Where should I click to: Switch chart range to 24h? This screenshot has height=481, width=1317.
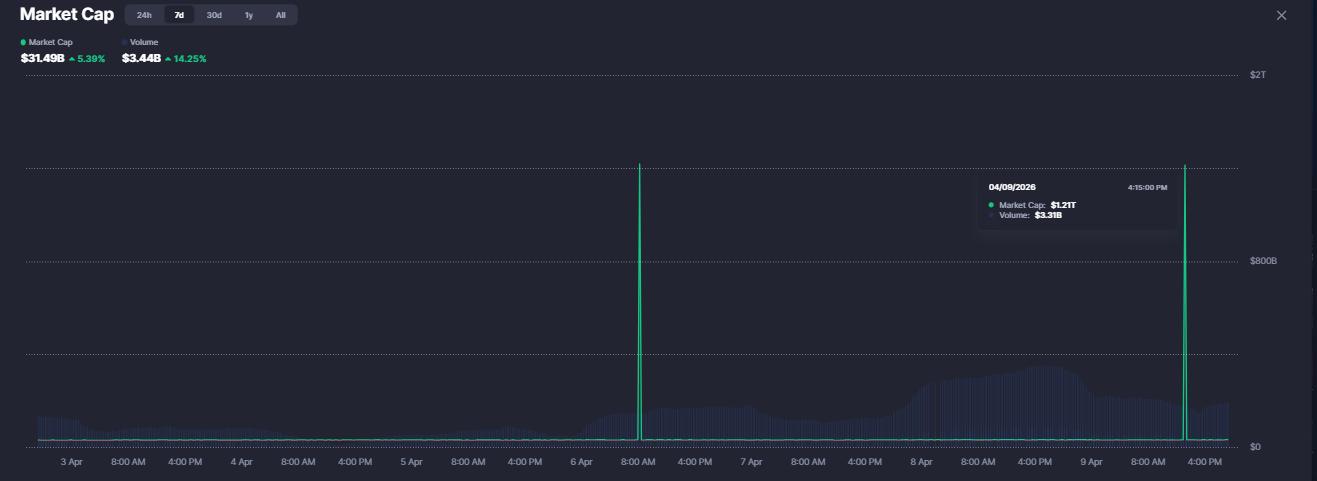point(144,15)
